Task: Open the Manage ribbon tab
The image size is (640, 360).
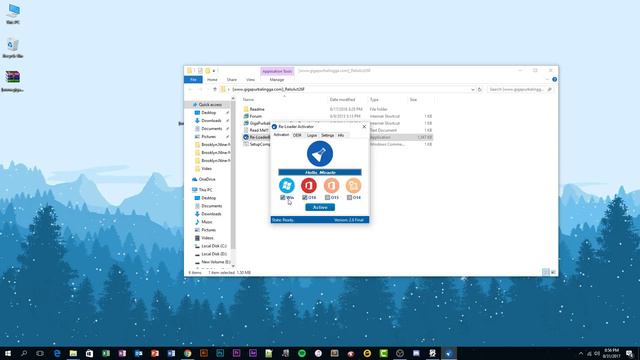Action: coord(277,80)
